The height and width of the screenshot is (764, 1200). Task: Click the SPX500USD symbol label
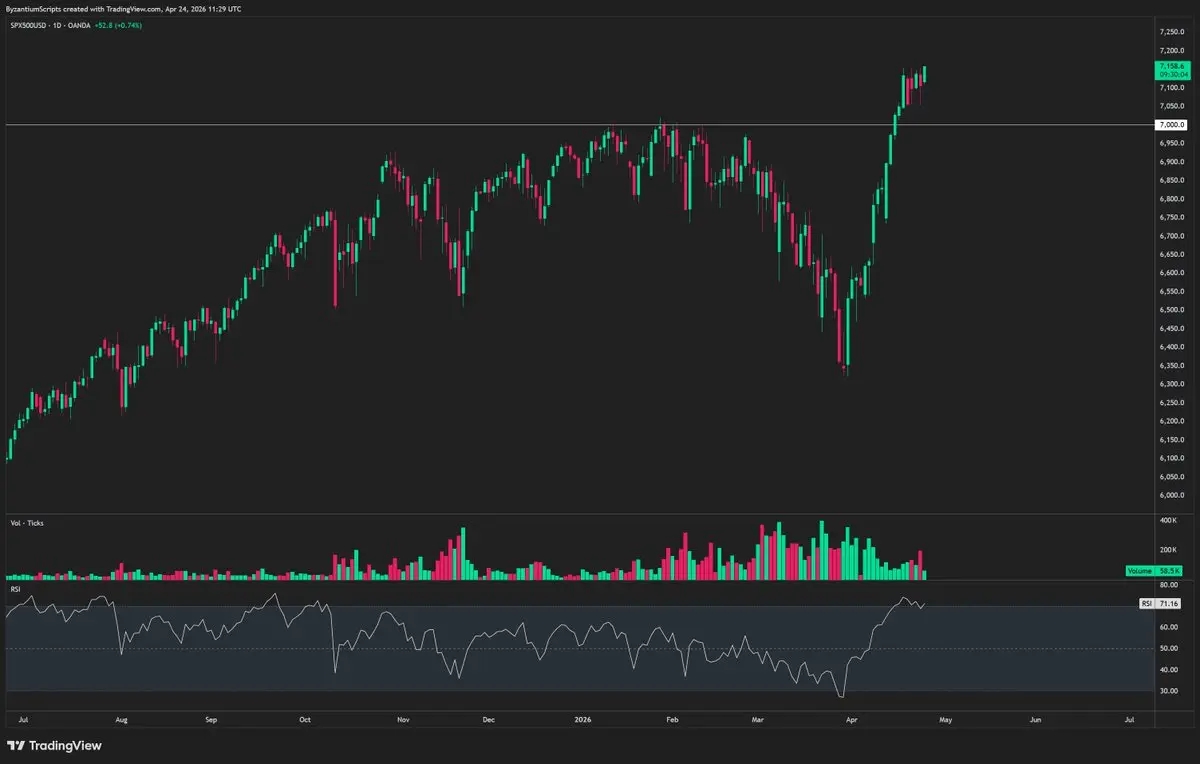(x=29, y=25)
